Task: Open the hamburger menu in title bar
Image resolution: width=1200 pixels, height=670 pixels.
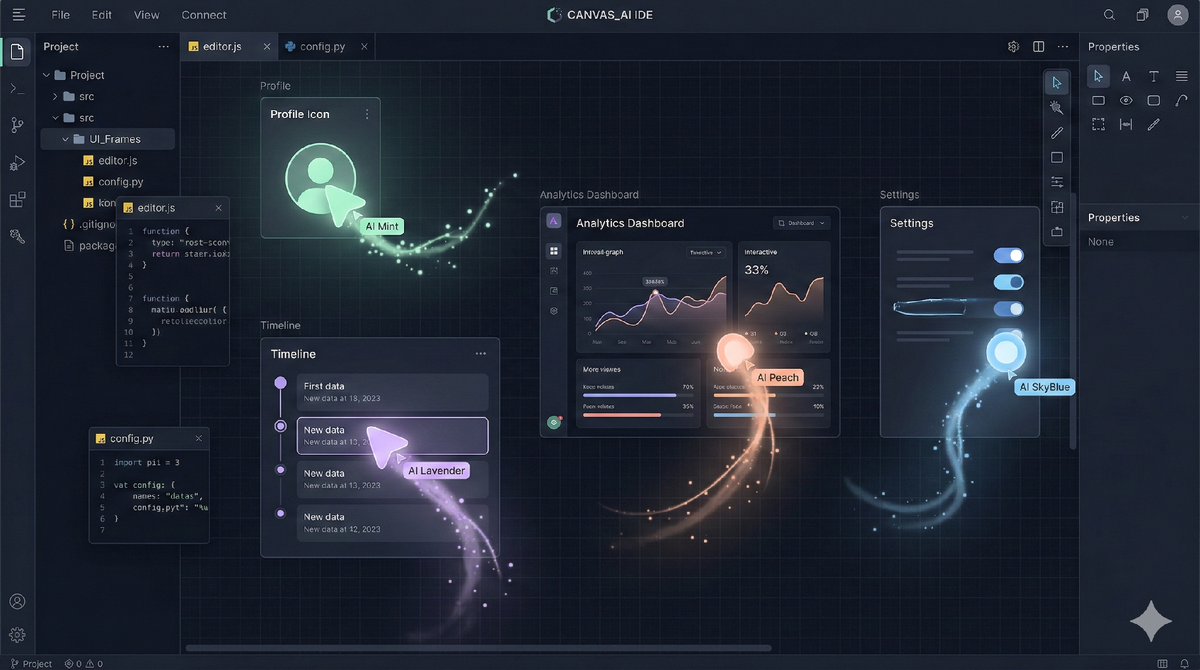Action: [17, 15]
